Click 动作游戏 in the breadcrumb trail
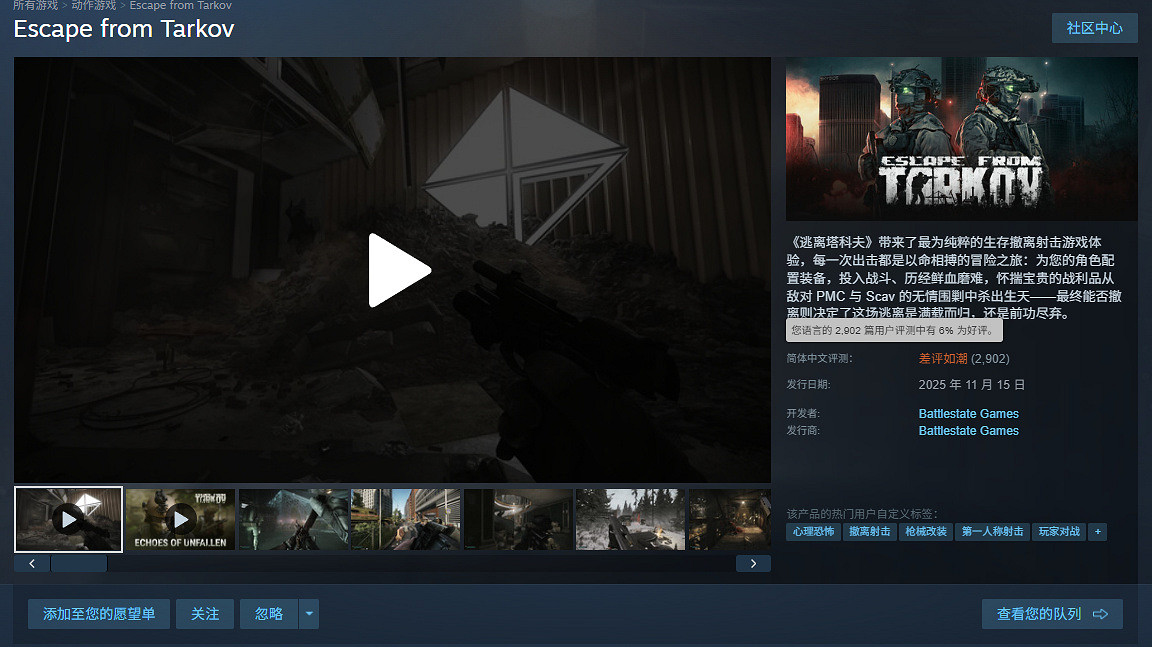1152x647 pixels. tap(91, 5)
